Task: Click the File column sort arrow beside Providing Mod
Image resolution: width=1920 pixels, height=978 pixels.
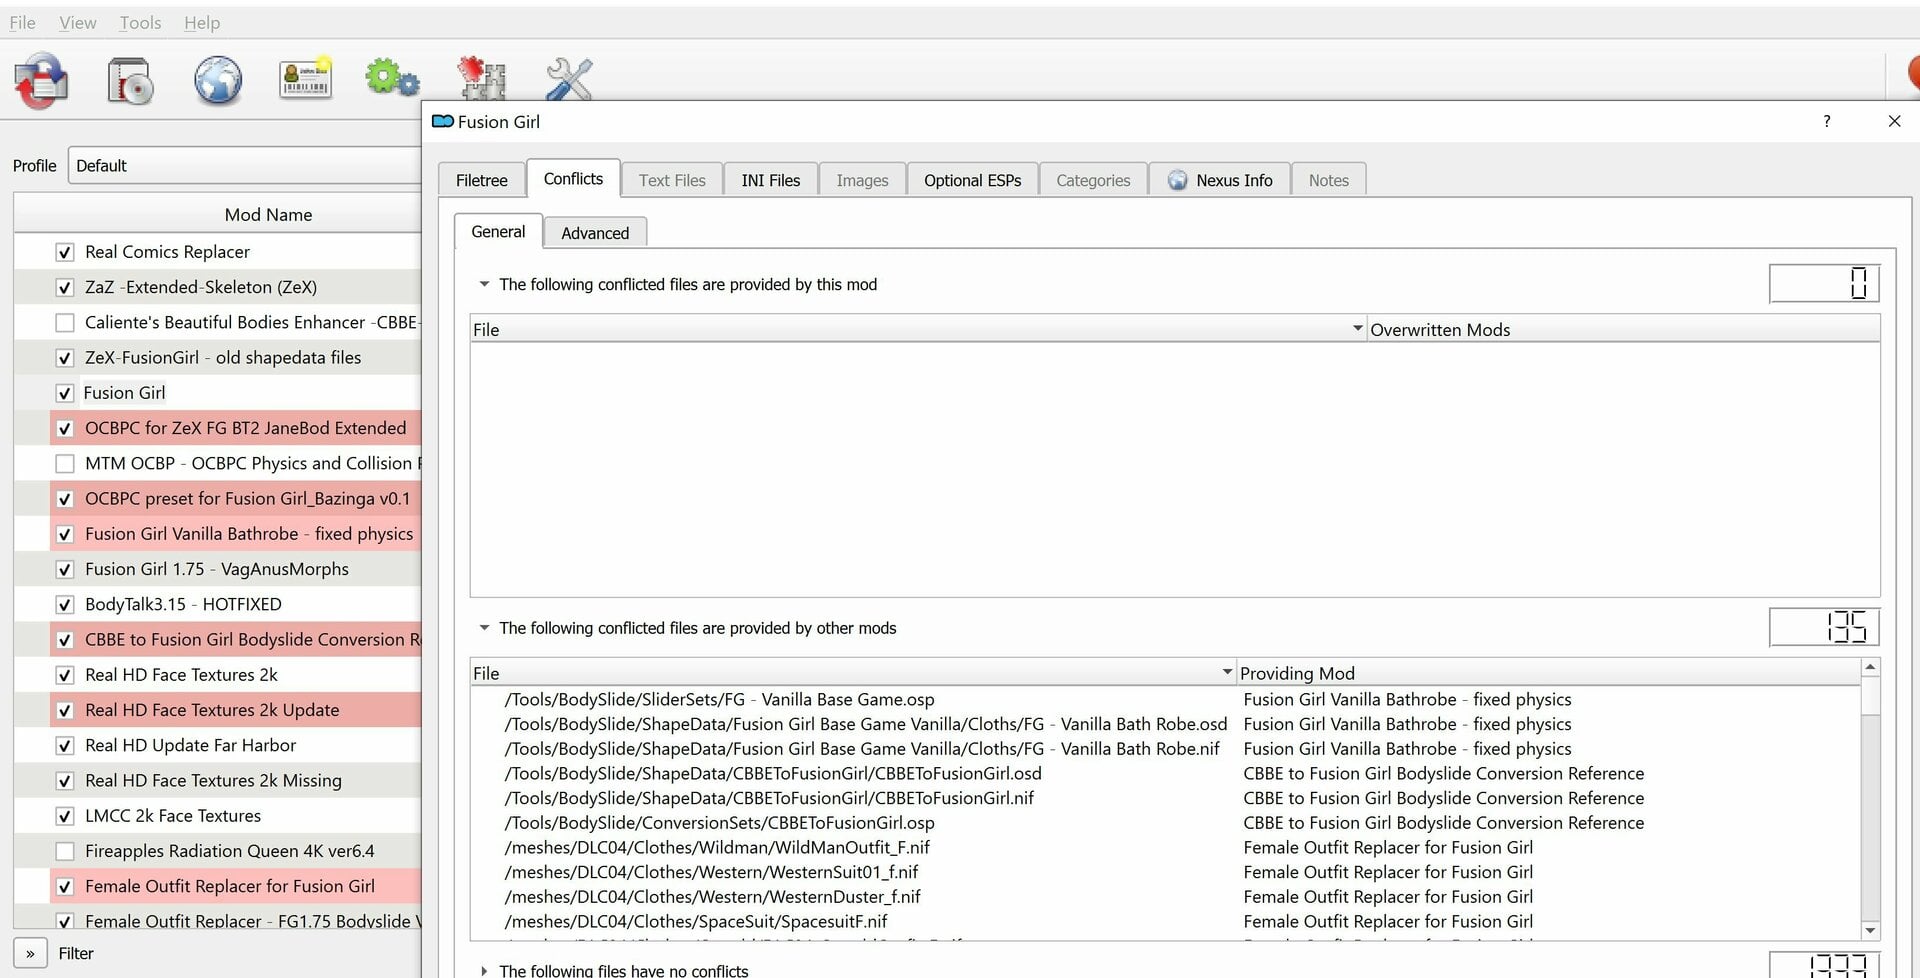Action: (x=1227, y=672)
